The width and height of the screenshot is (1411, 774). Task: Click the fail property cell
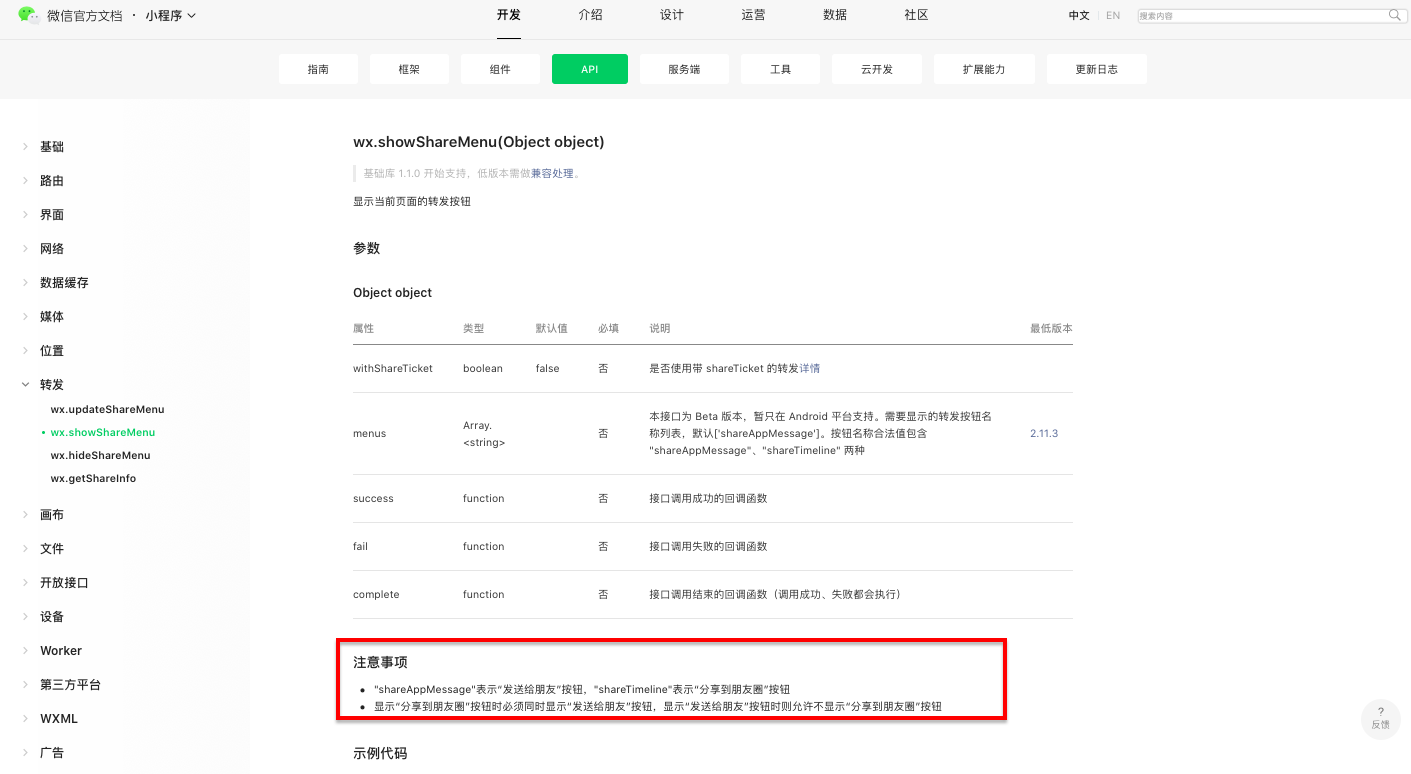(x=360, y=546)
